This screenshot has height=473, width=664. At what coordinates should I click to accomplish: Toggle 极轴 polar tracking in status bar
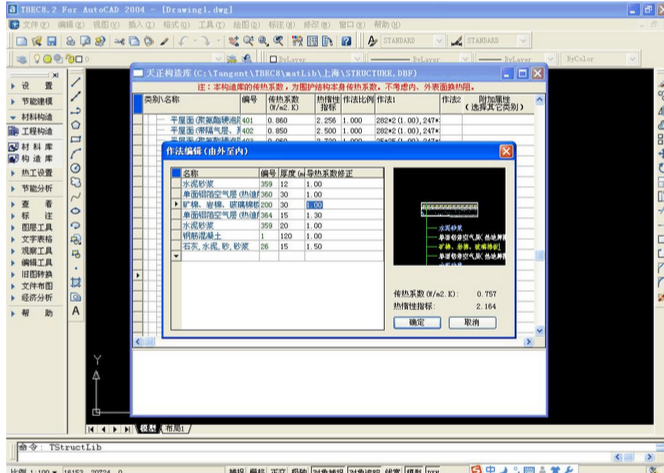tap(299, 470)
